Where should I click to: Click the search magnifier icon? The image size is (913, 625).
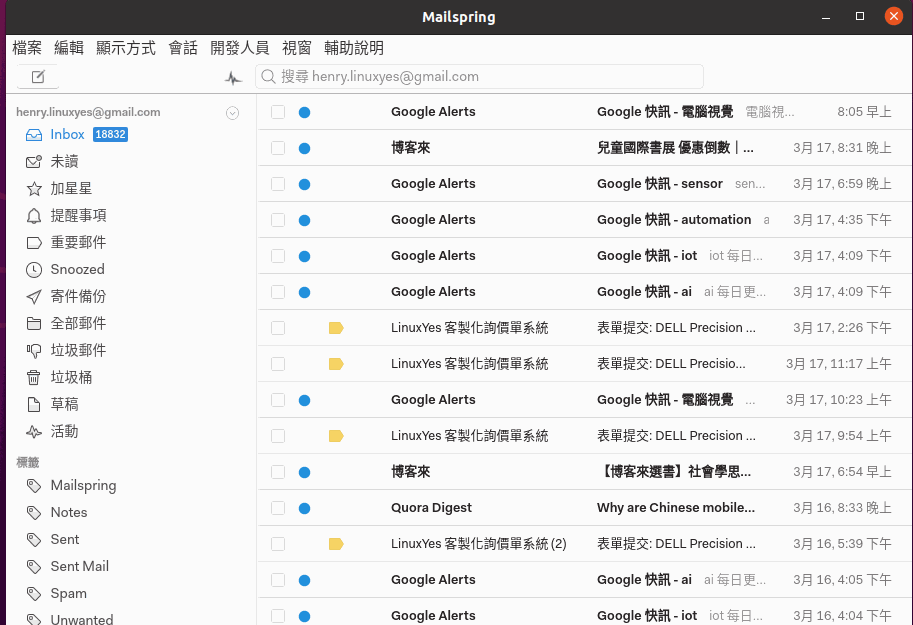[268, 76]
